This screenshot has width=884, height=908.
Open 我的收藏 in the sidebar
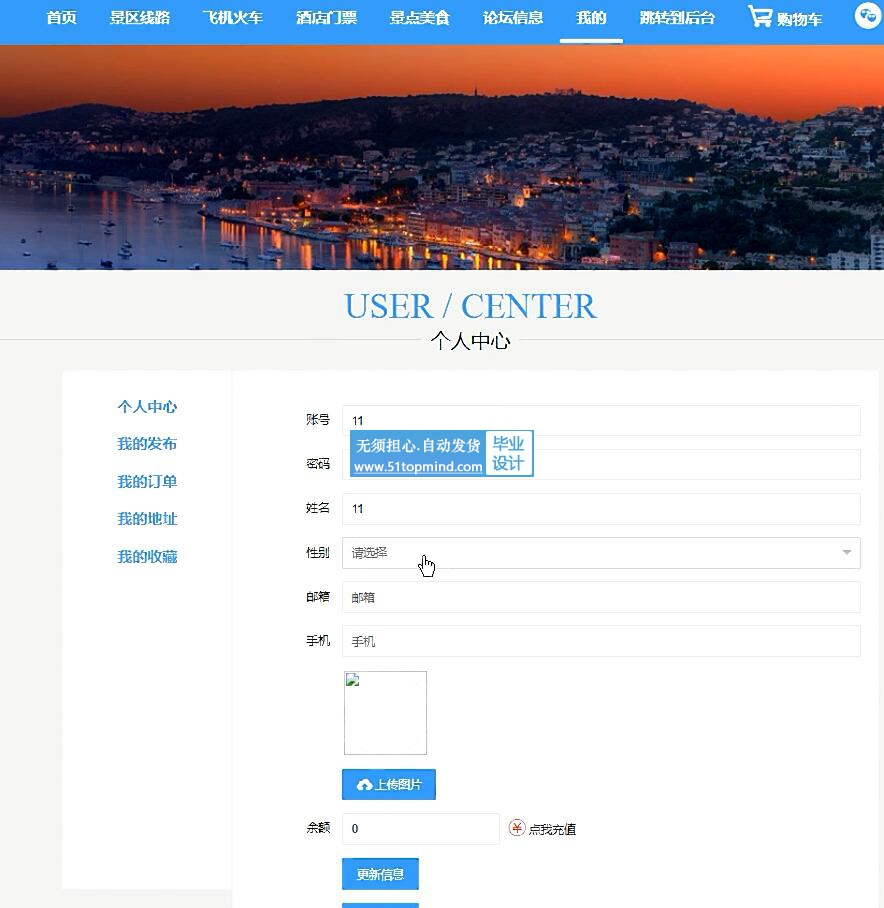(x=147, y=556)
